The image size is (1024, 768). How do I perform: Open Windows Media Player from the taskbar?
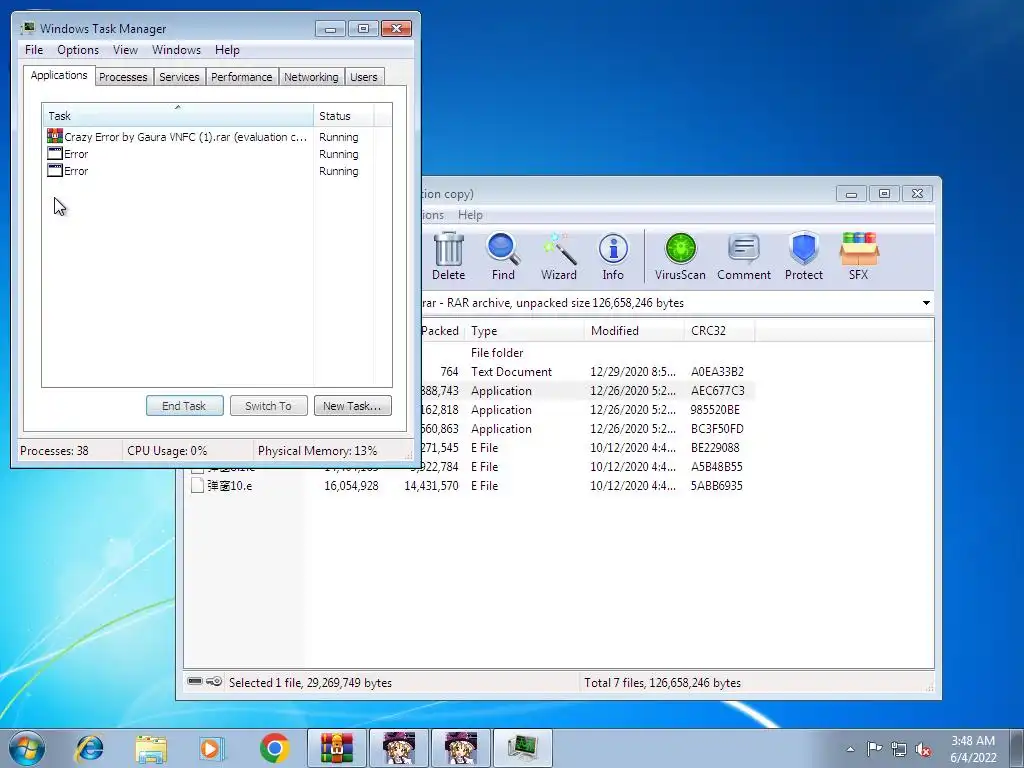(x=212, y=748)
